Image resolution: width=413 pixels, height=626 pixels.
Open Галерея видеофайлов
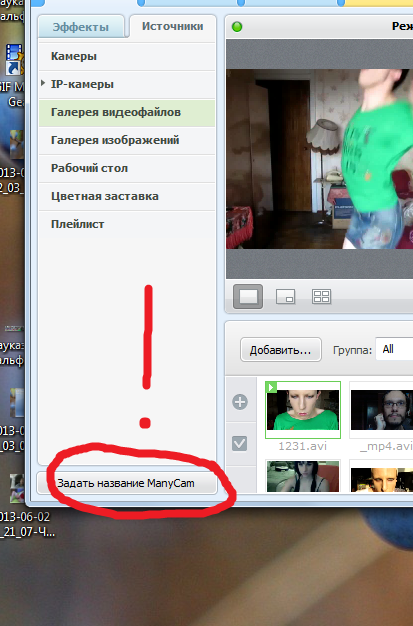127,113
